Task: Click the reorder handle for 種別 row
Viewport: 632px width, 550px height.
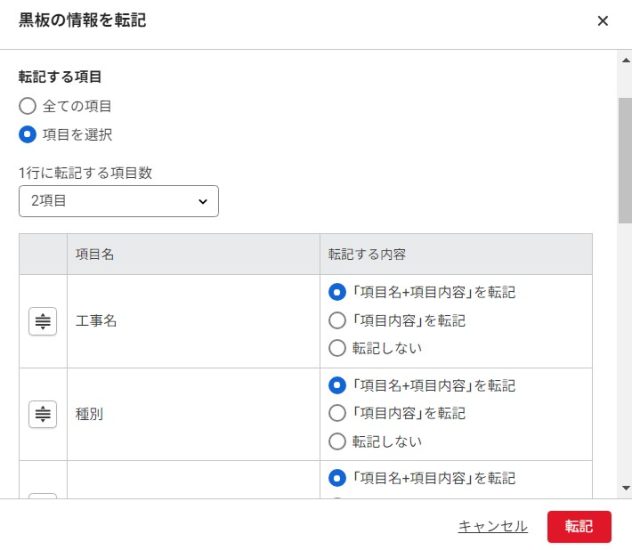Action: point(43,414)
